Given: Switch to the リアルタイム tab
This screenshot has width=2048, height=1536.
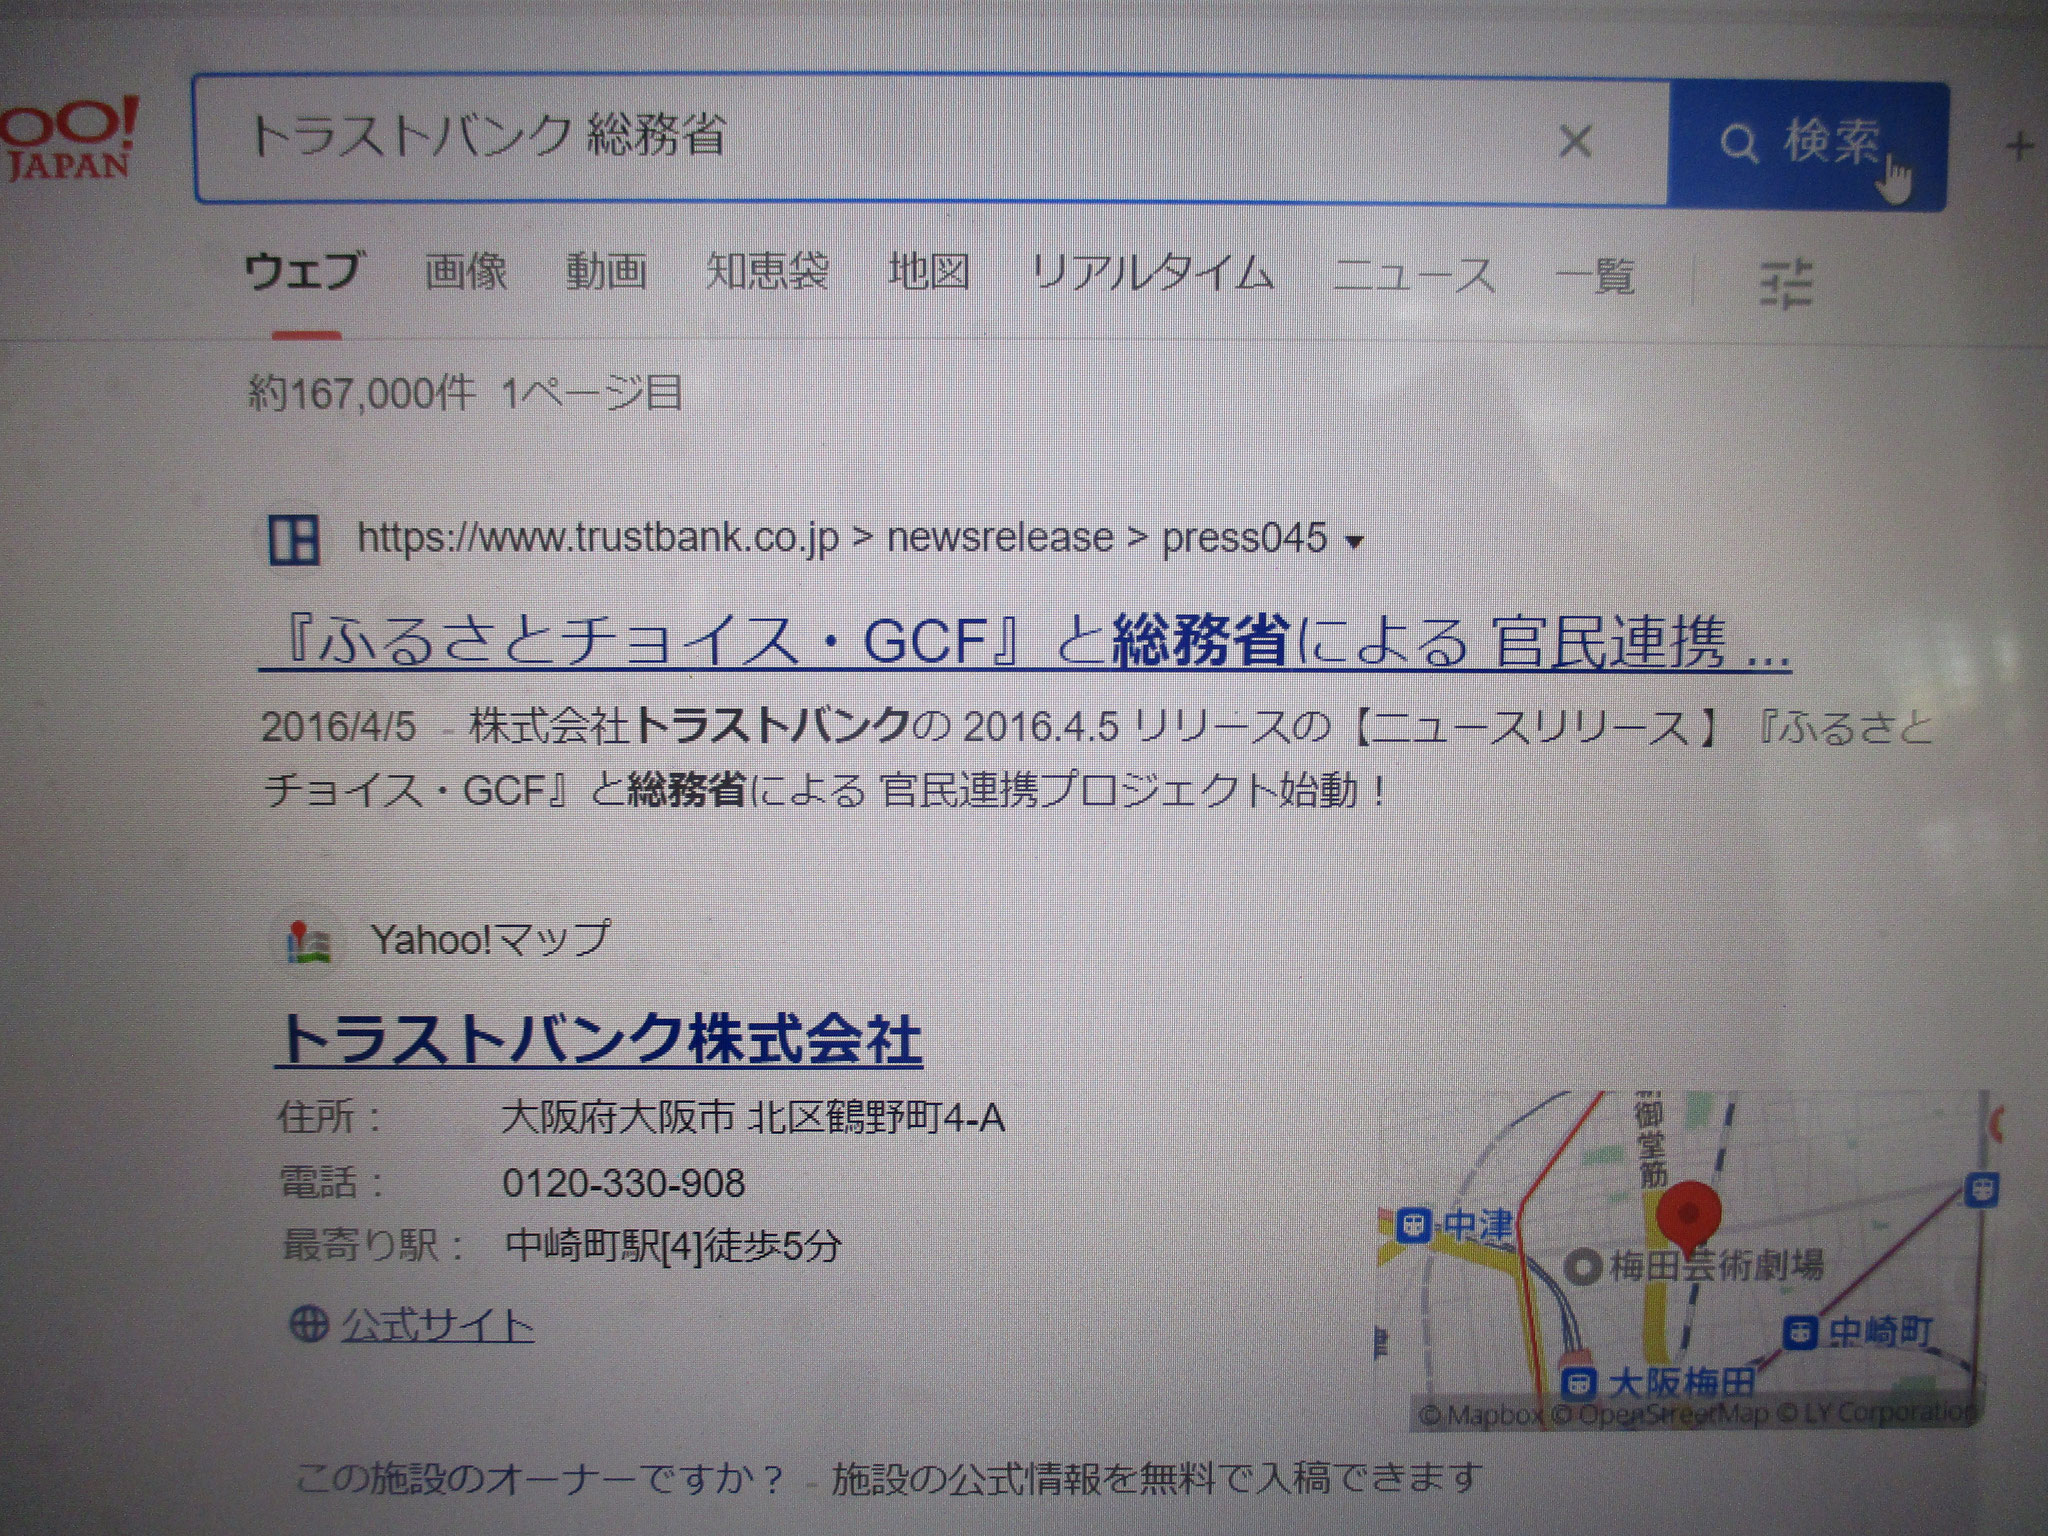Looking at the screenshot, I should (1152, 273).
